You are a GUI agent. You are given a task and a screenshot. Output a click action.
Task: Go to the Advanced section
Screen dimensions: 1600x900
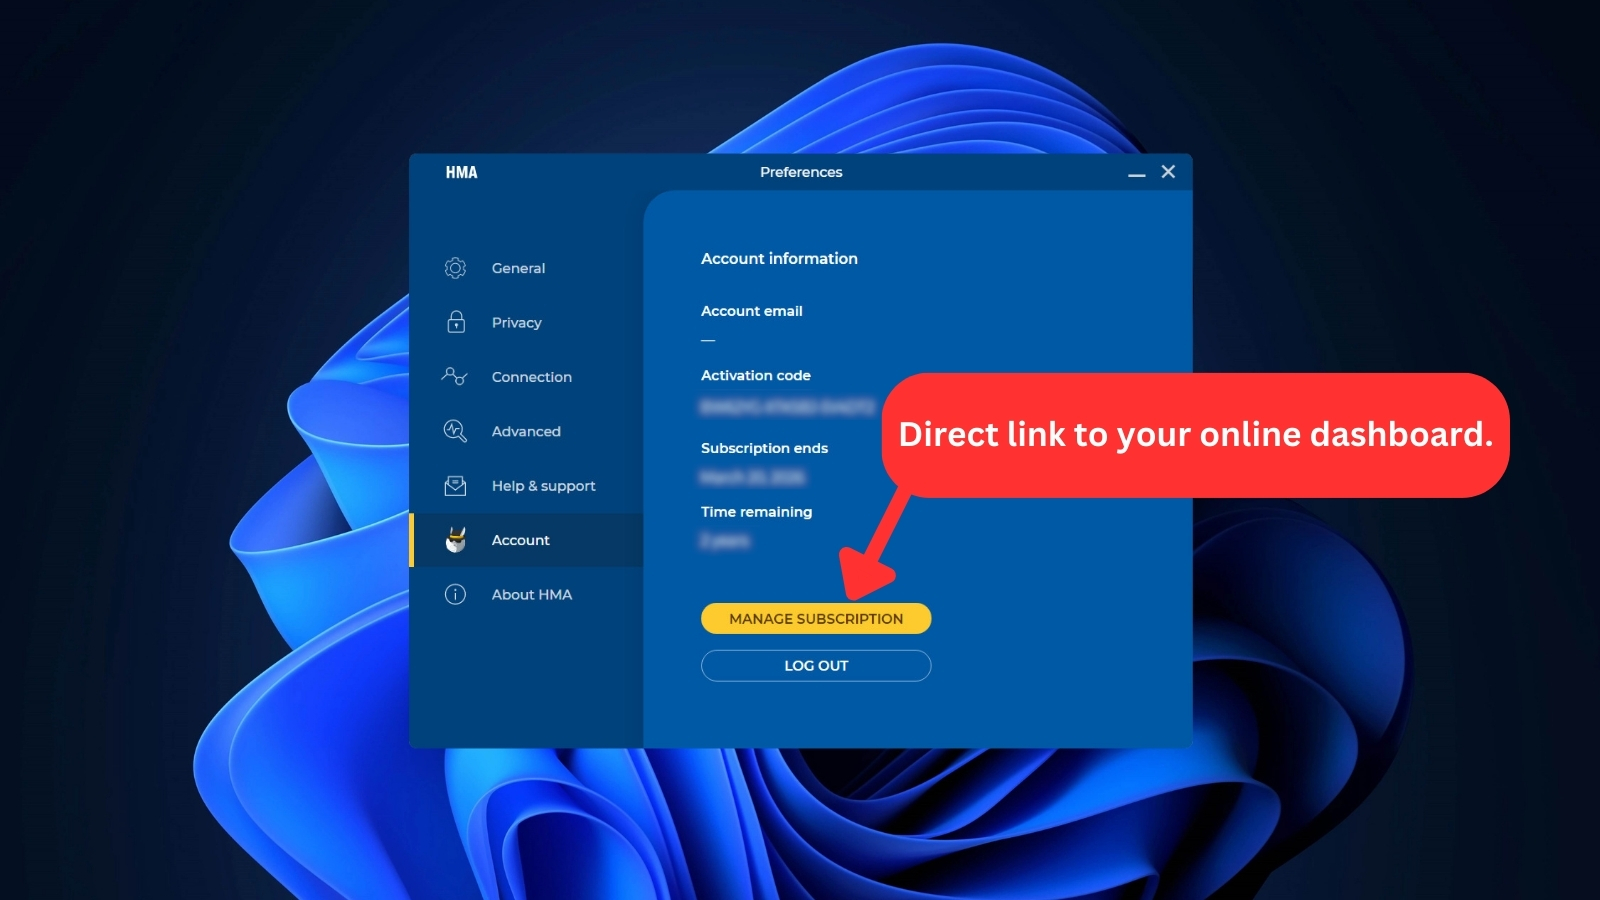click(x=526, y=431)
